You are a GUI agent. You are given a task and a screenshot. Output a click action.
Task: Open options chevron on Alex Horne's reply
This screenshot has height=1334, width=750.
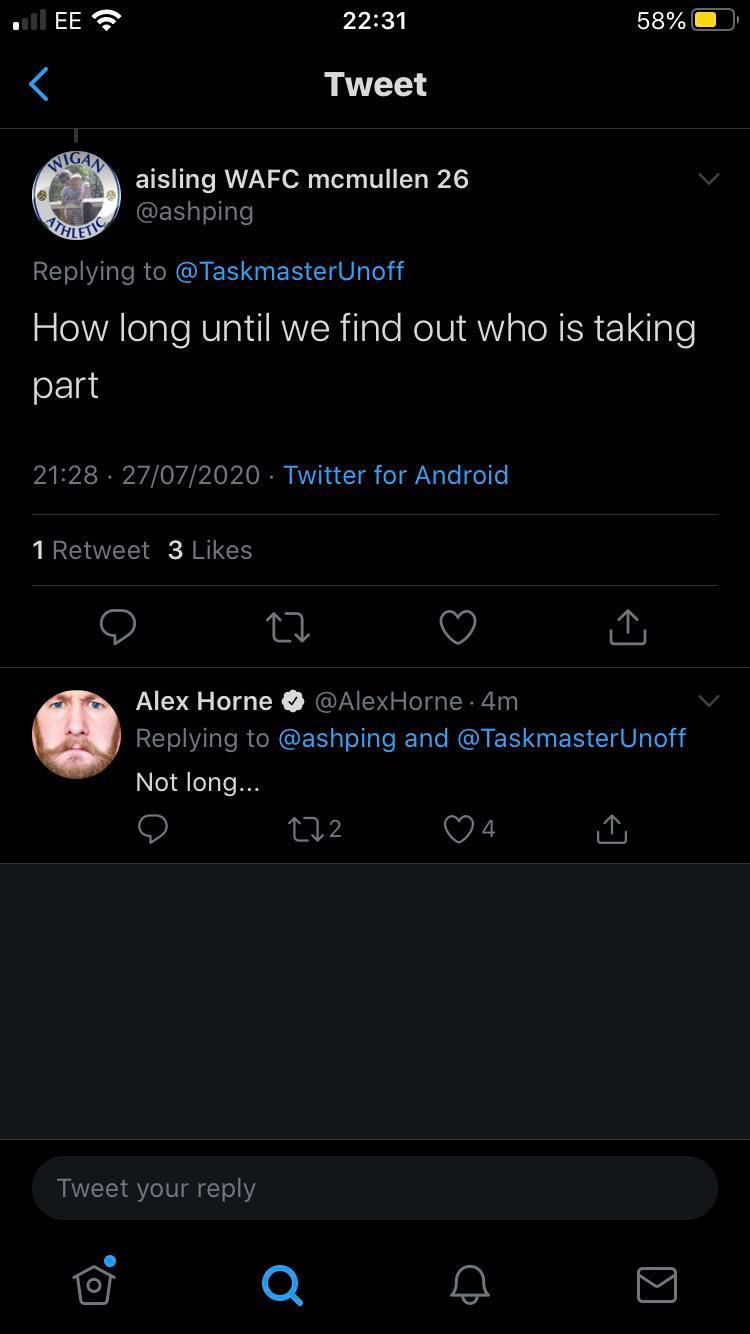pos(708,701)
